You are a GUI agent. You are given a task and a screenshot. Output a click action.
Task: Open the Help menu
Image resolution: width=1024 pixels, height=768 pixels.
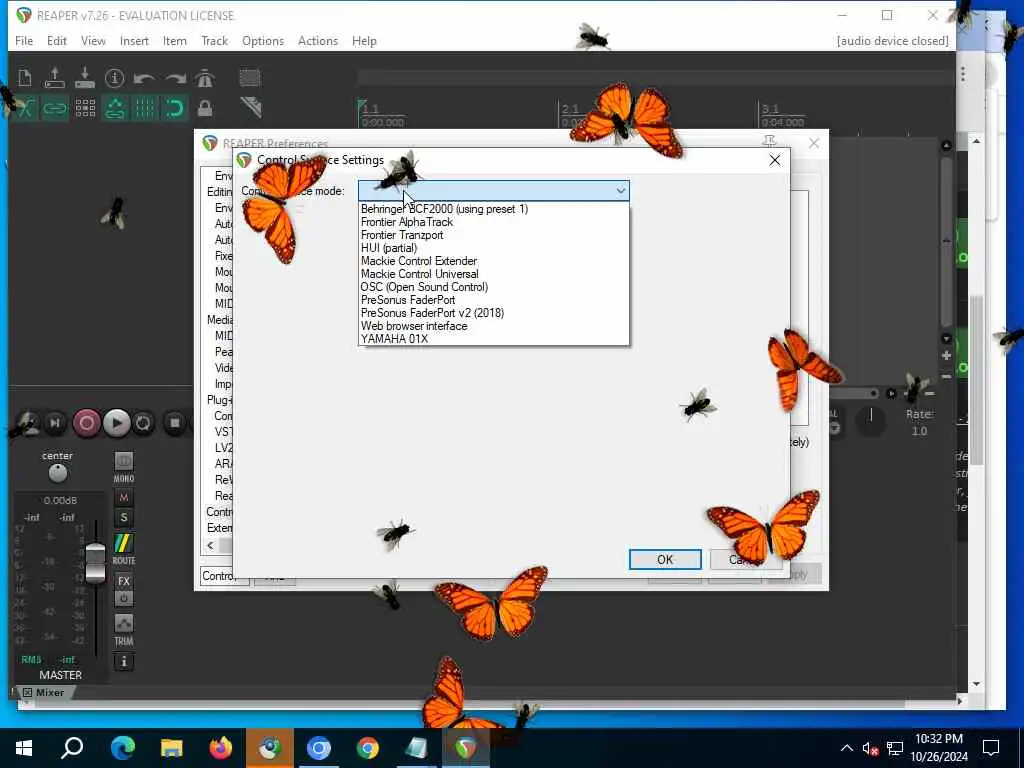[x=364, y=40]
